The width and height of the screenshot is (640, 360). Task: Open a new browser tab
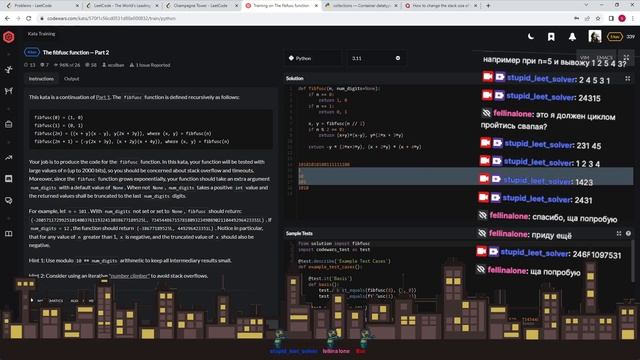(x=488, y=6)
